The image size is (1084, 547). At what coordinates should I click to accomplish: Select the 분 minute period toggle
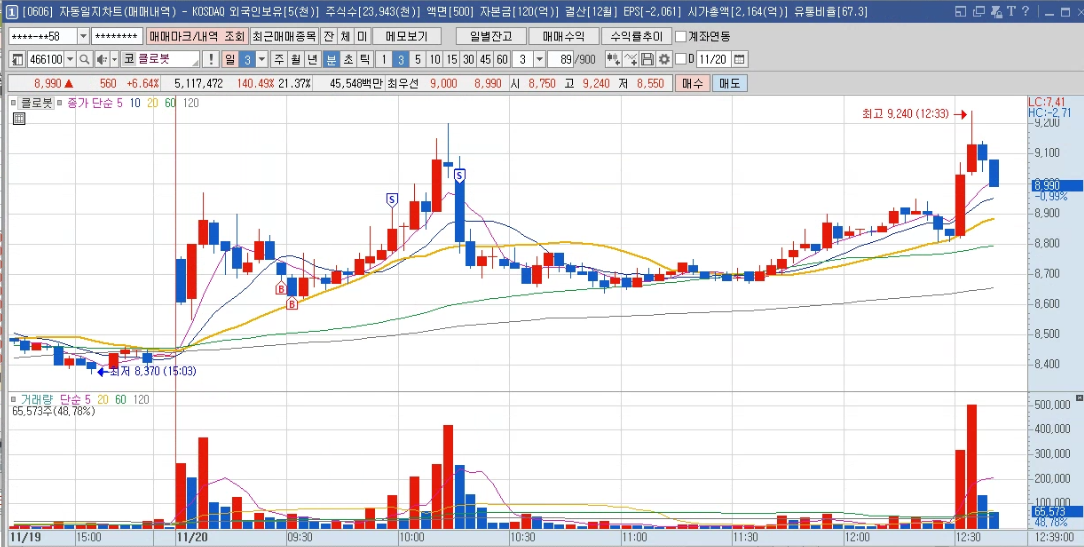[331, 59]
